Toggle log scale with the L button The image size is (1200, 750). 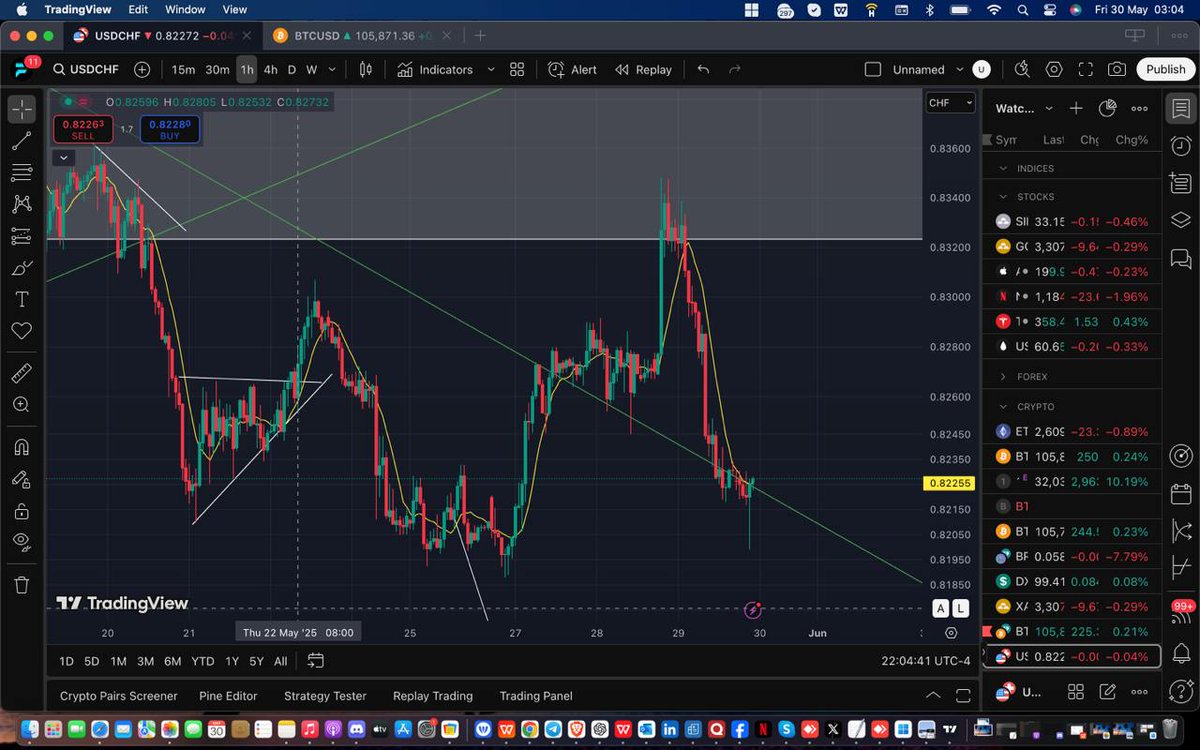pos(959,608)
